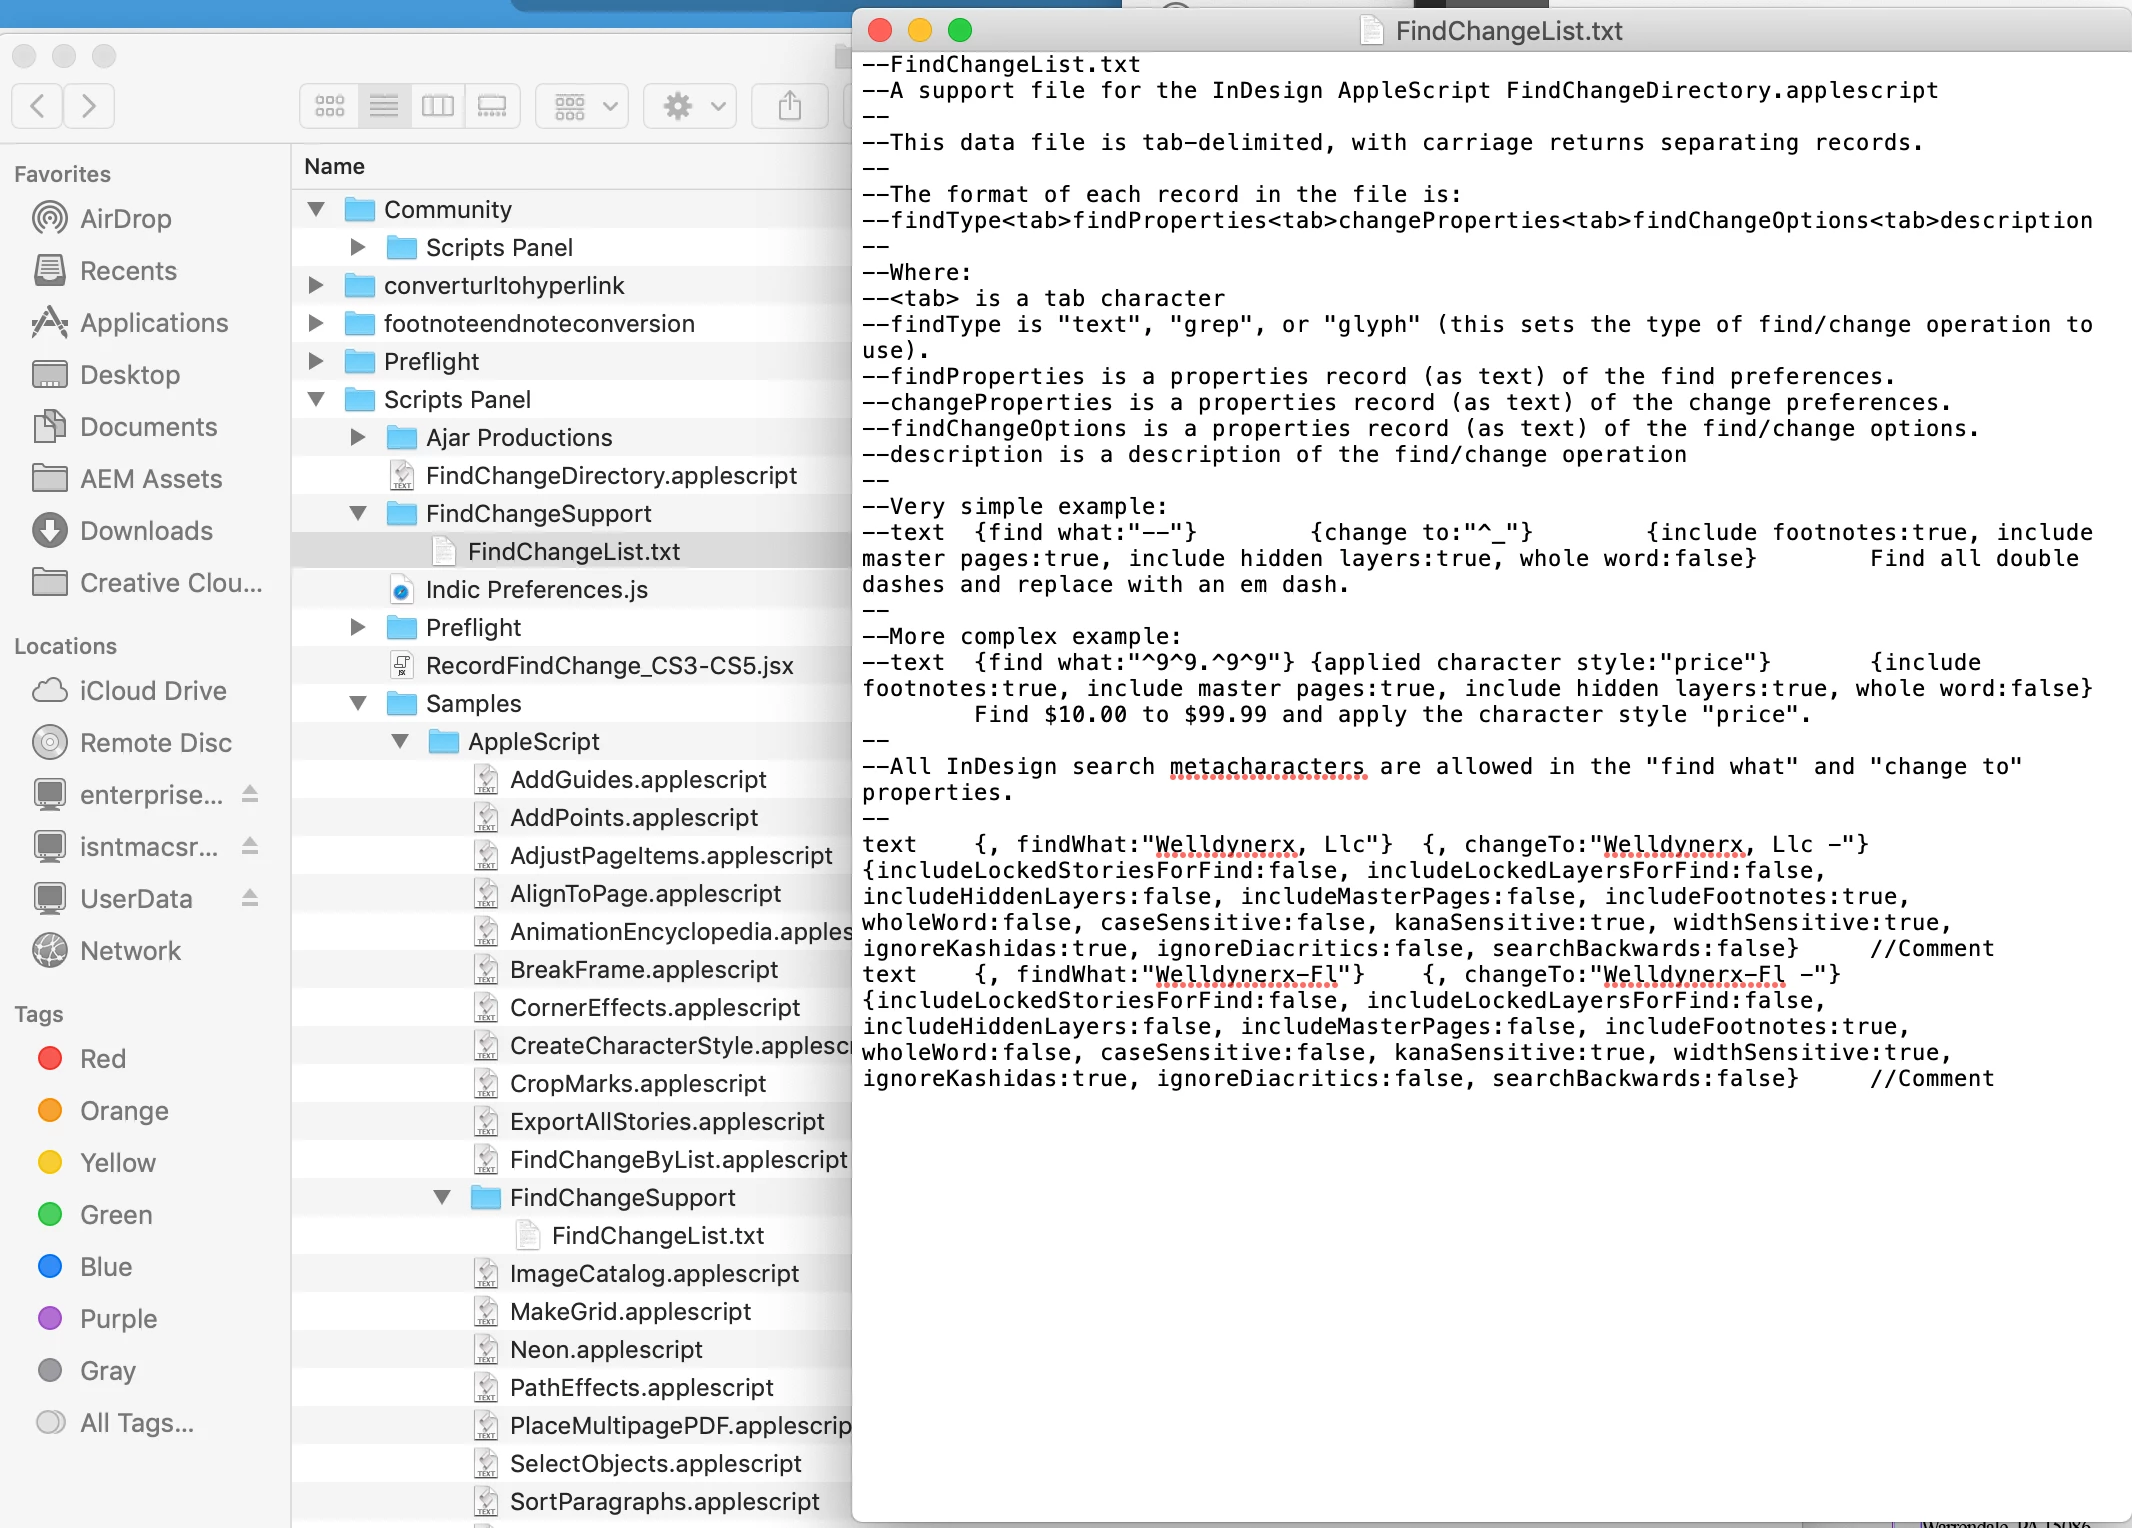
Task: Open Network location
Action: click(107, 951)
